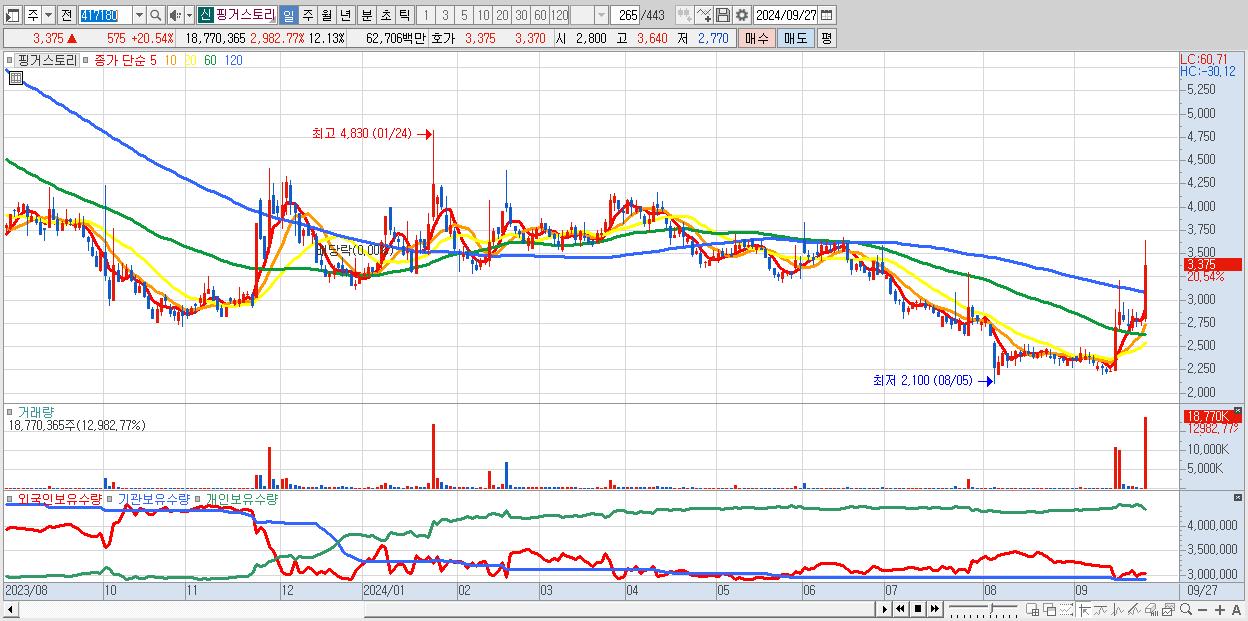The height and width of the screenshot is (621, 1248).
Task: Click the 거래량 volume panel label
Action: click(34, 411)
